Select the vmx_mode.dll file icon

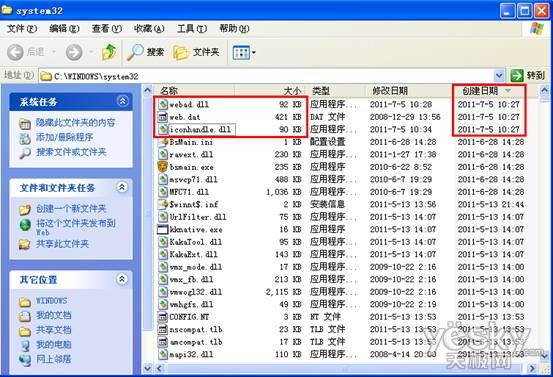163,267
